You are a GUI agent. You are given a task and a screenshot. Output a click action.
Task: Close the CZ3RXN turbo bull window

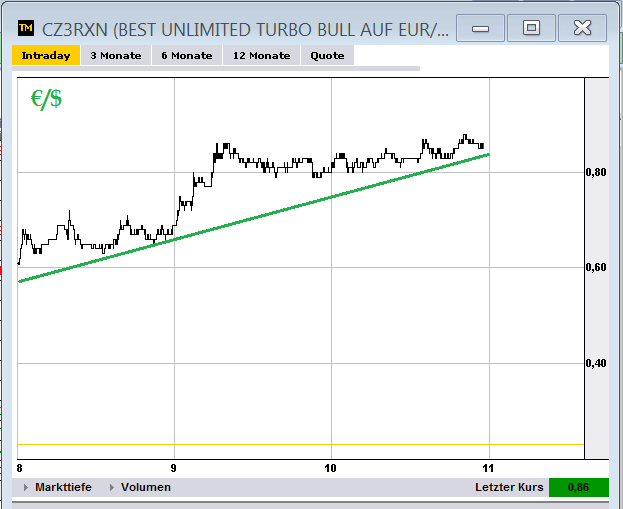point(583,28)
